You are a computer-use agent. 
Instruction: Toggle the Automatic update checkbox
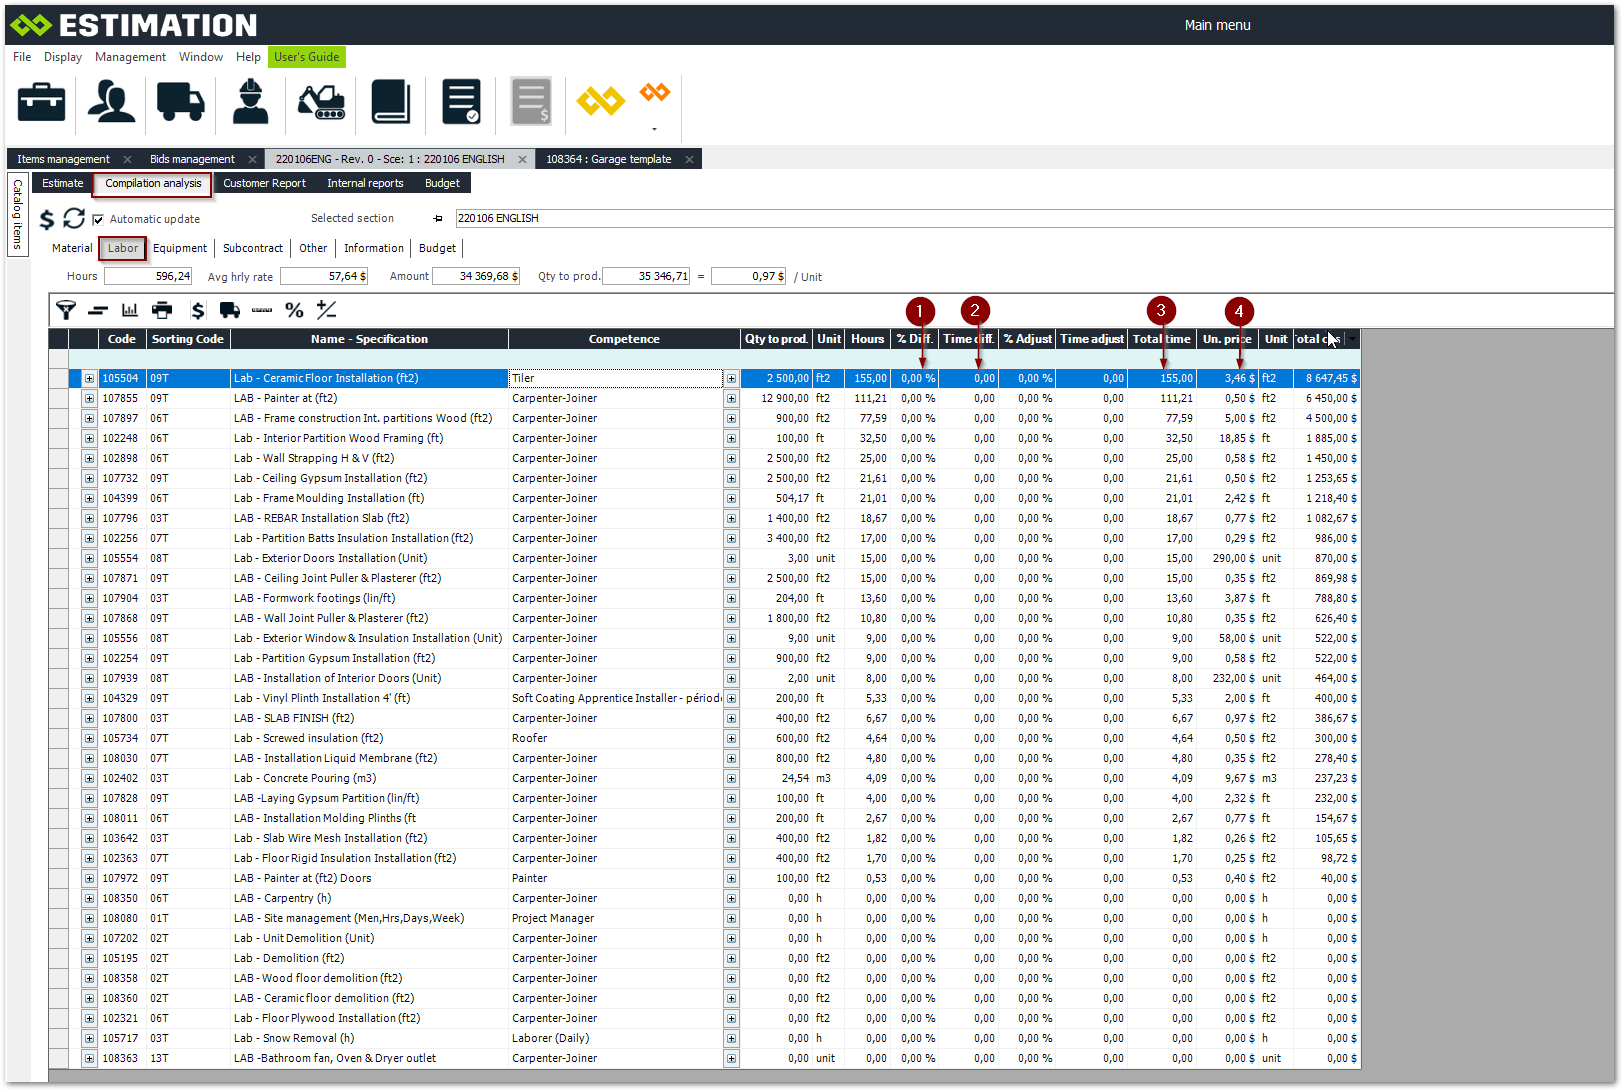98,219
